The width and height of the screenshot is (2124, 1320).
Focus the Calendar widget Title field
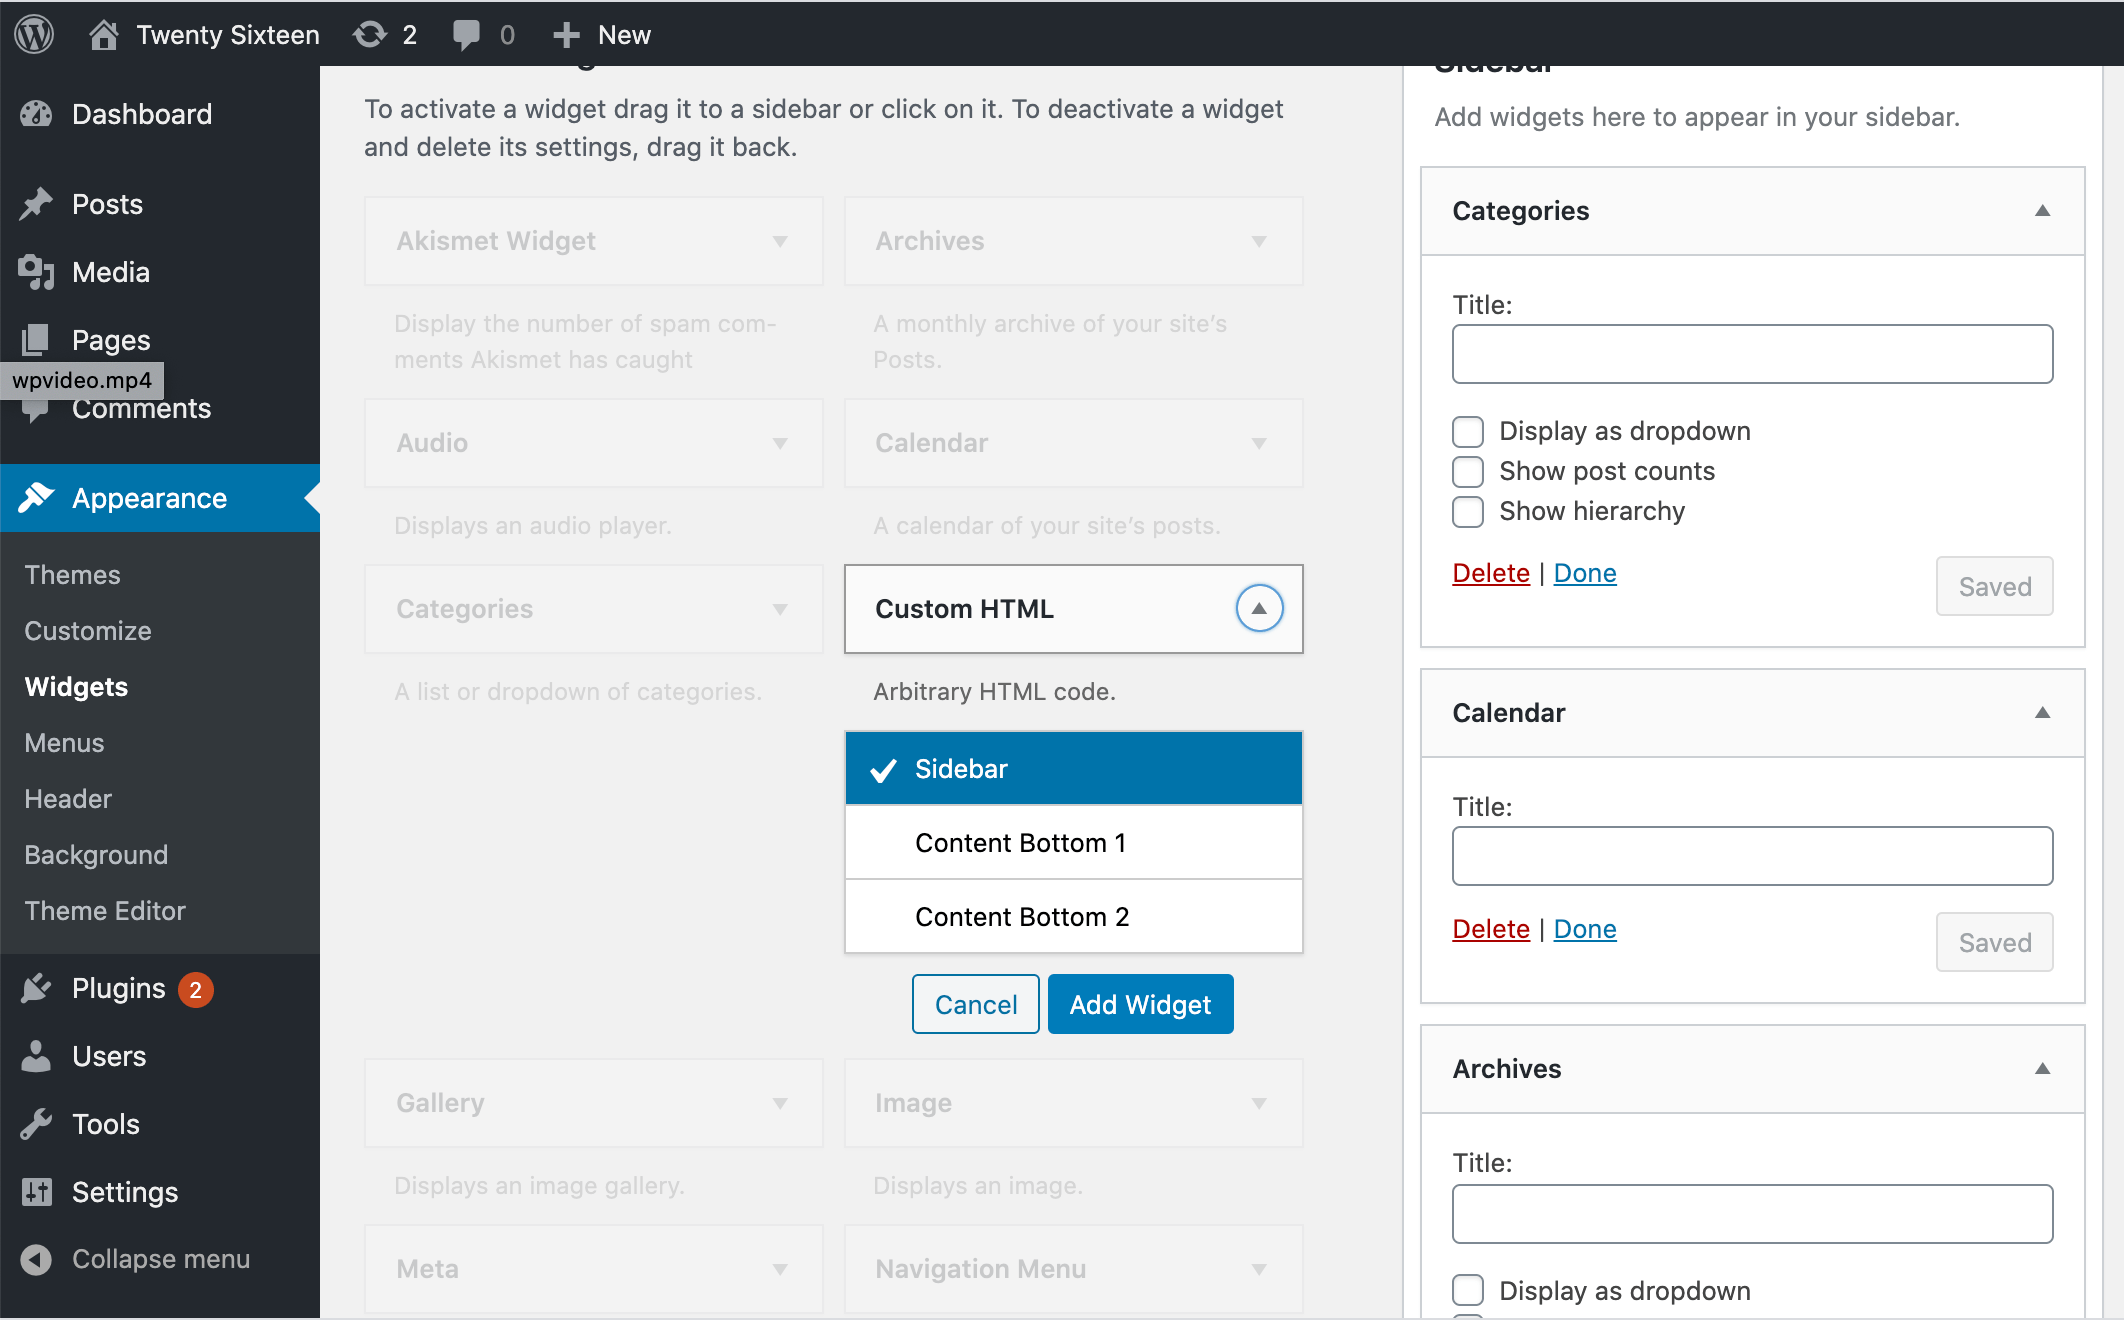[1751, 856]
